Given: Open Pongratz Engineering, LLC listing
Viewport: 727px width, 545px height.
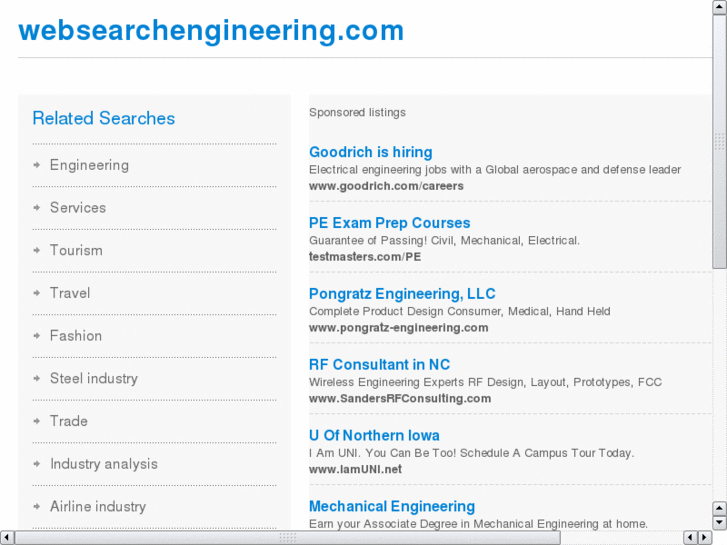Looking at the screenshot, I should click(402, 294).
